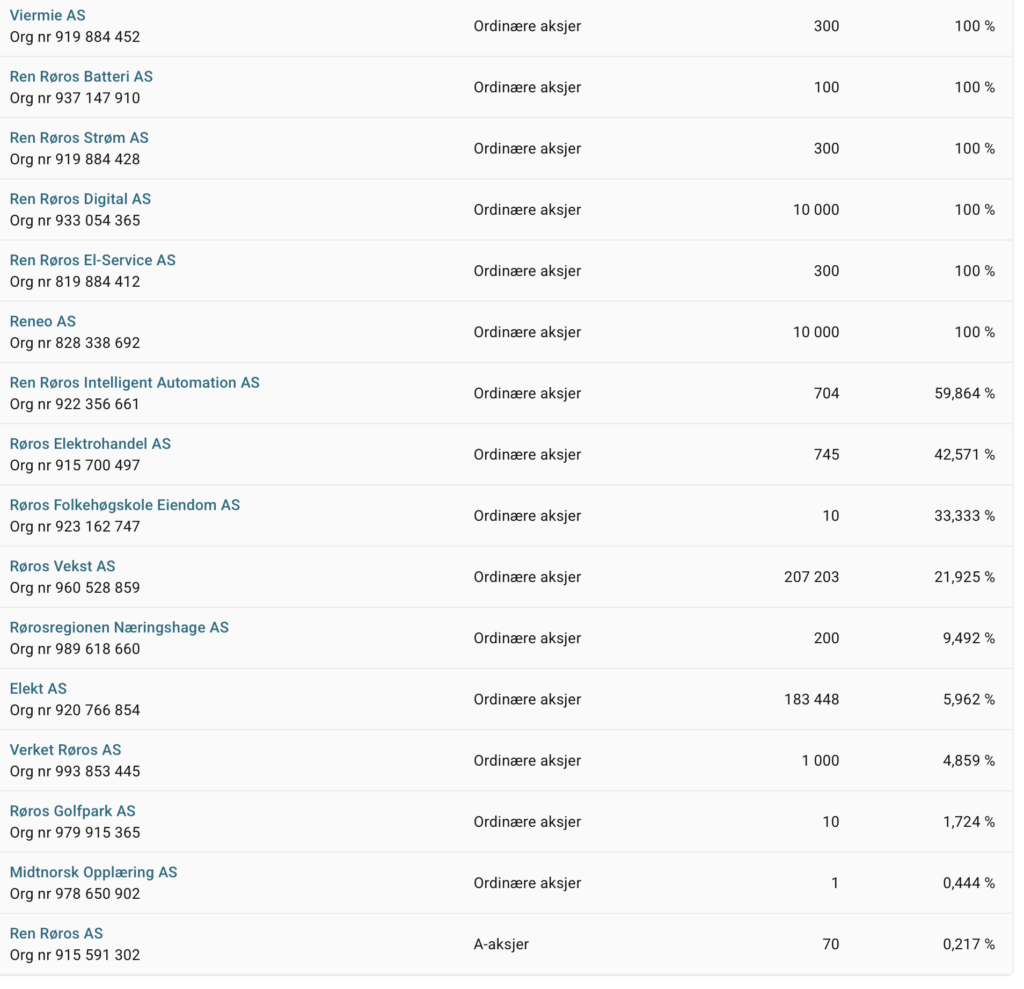This screenshot has width=1024, height=989.
Task: Open Røros Folkehøgskole Eiendom AS link
Action: 125,505
